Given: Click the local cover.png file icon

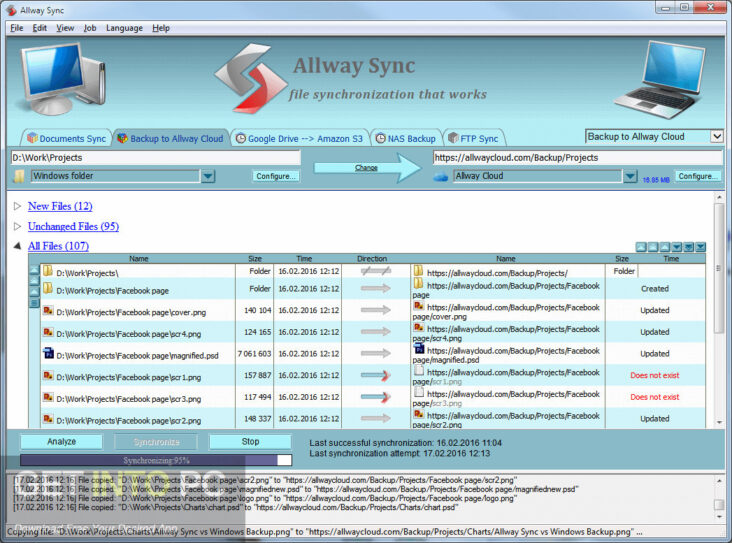Looking at the screenshot, I should [48, 310].
